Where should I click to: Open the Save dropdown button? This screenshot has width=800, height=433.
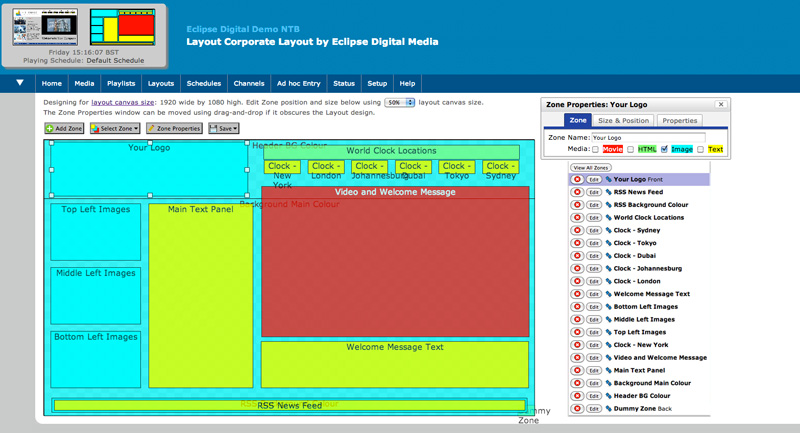click(224, 129)
